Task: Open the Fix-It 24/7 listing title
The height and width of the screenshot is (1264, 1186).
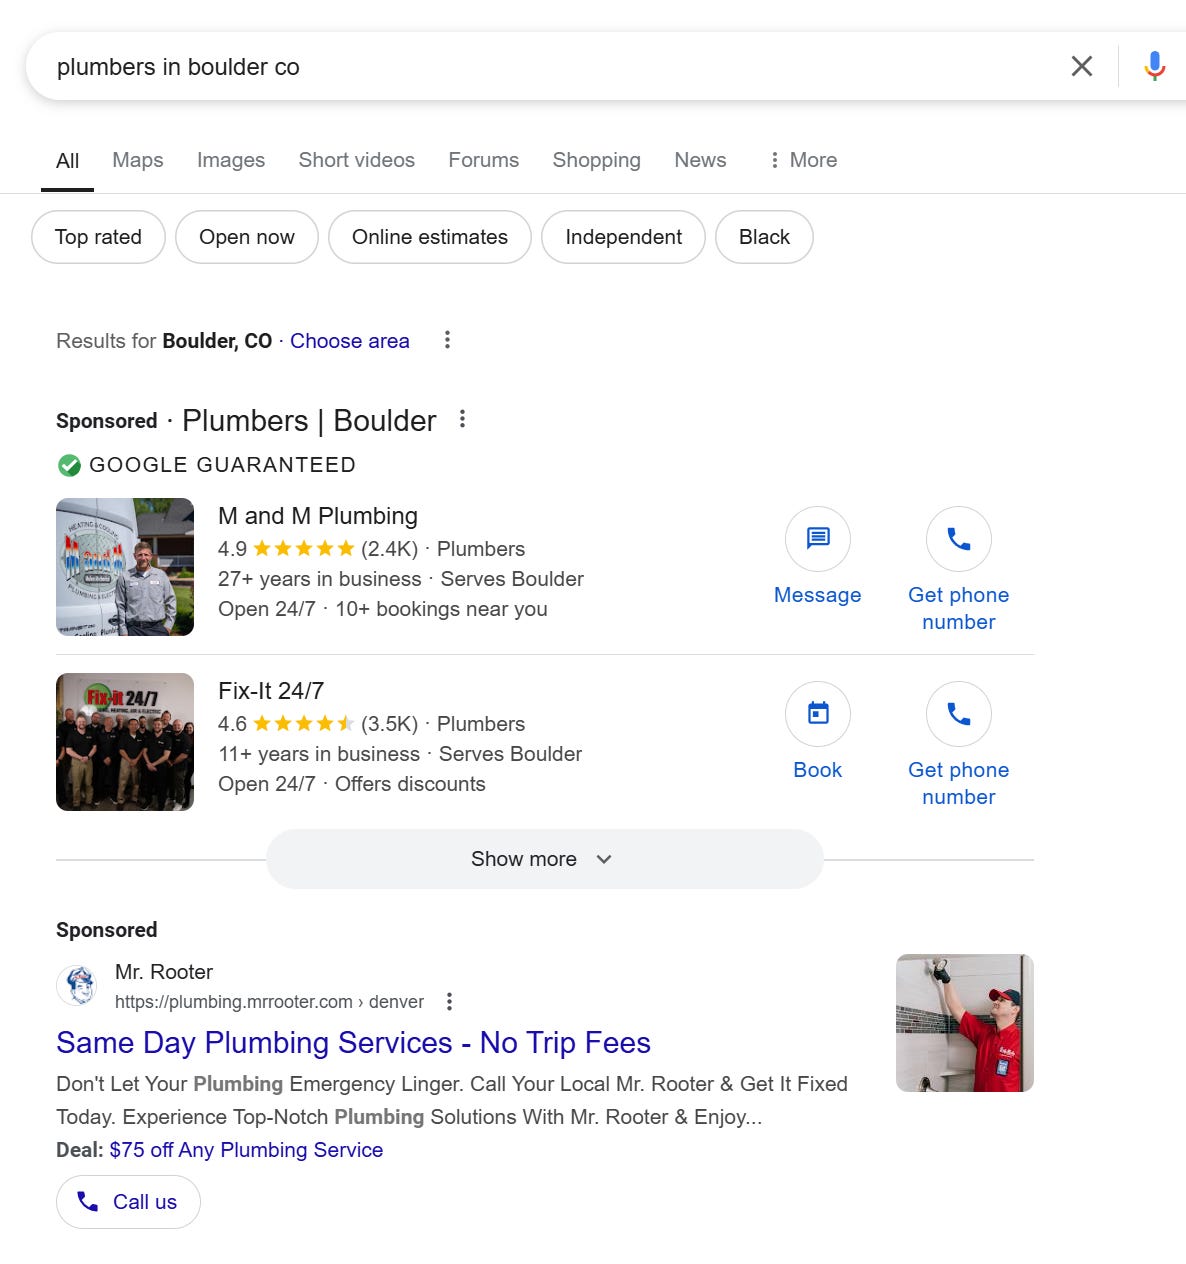Action: coord(271,691)
